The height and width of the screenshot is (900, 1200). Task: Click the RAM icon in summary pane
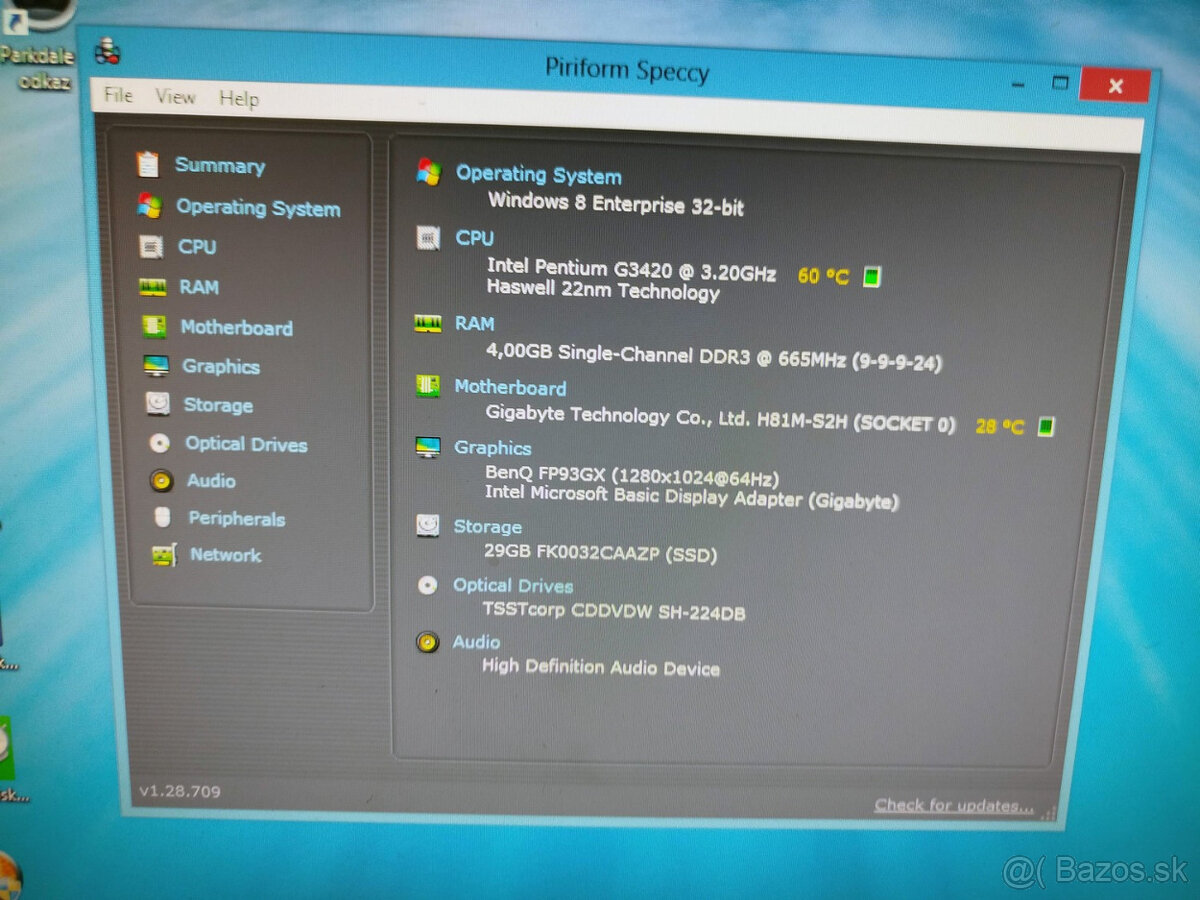(x=427, y=323)
